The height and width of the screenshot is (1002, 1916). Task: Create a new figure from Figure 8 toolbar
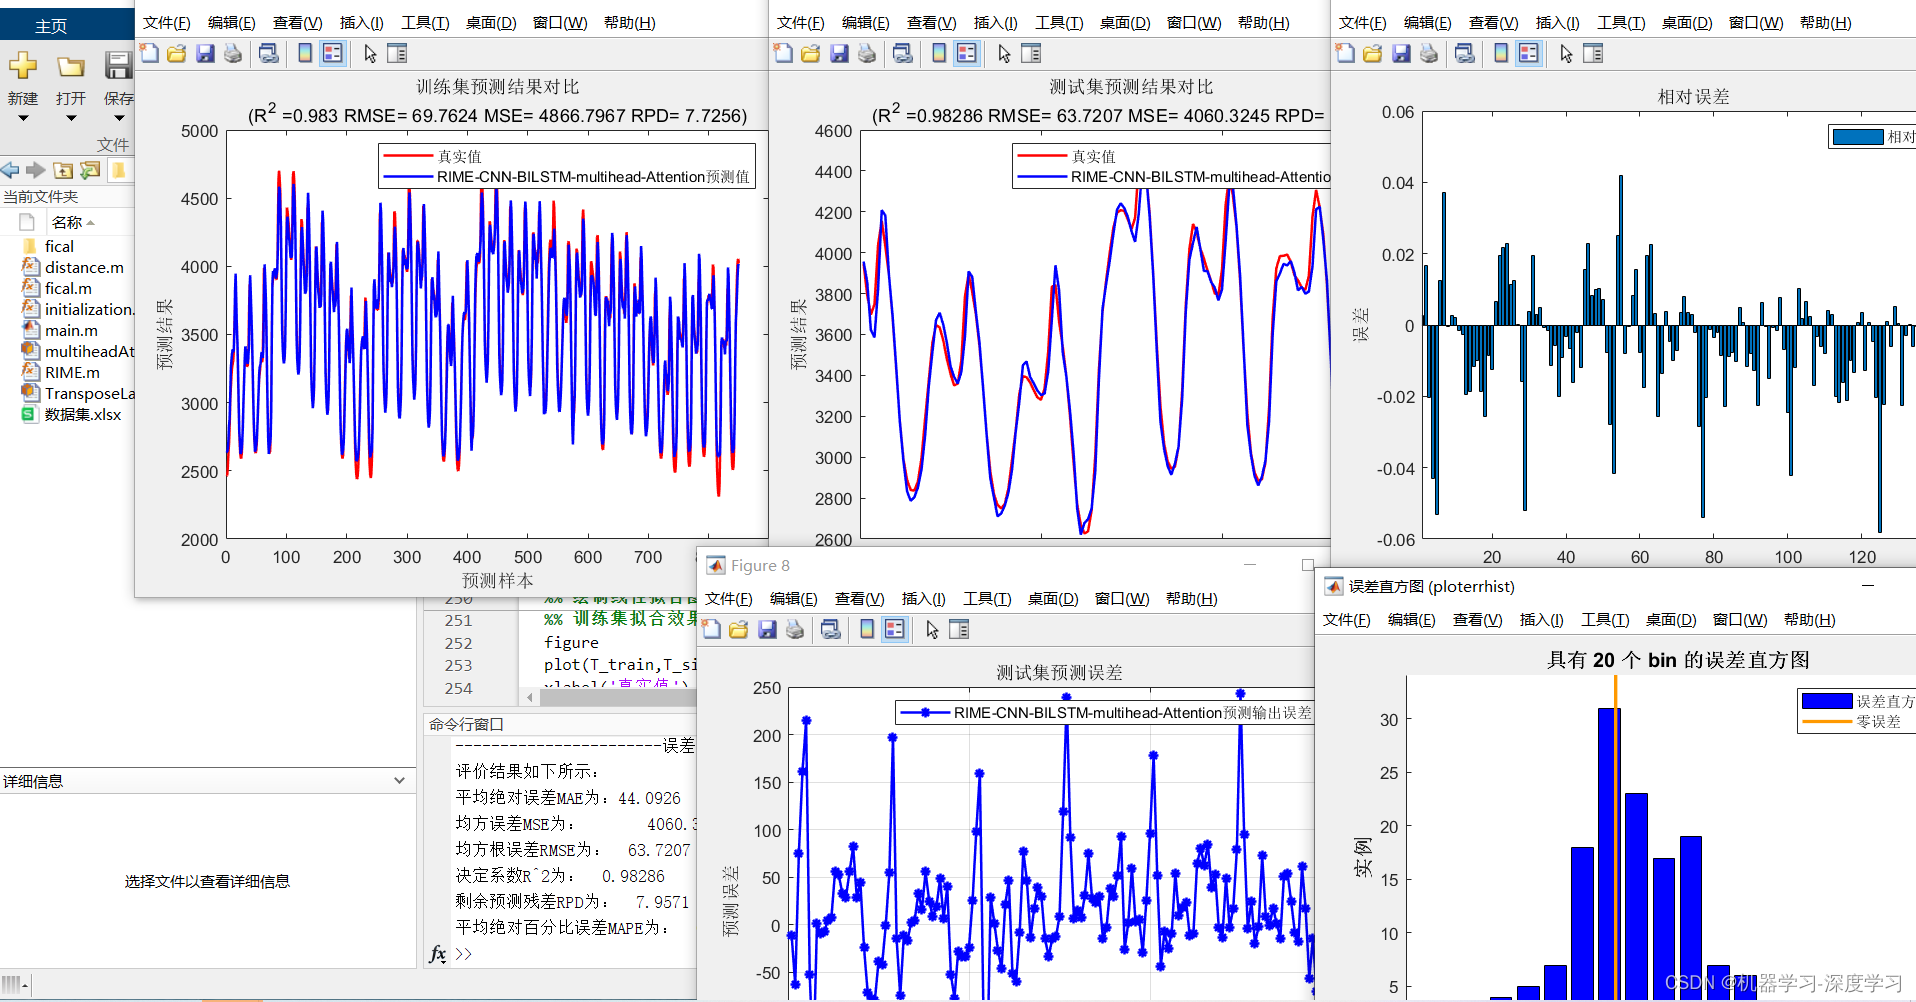711,629
